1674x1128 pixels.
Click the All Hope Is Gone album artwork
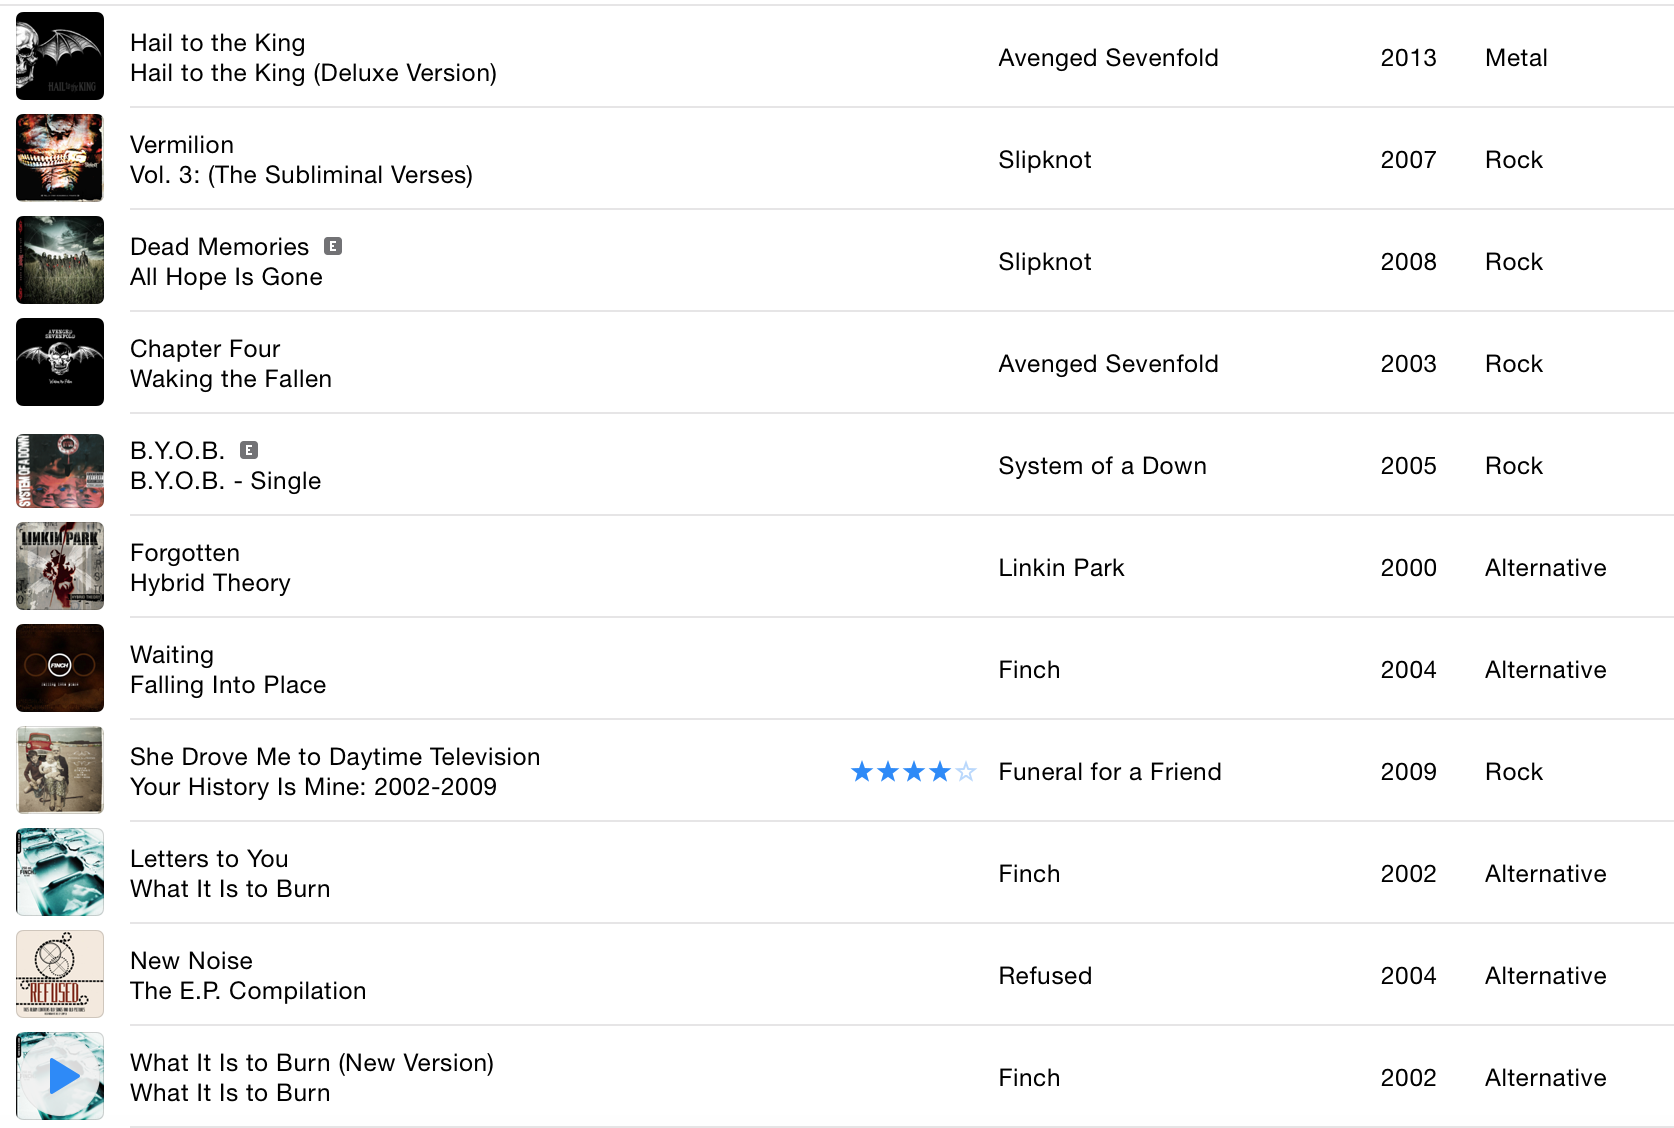tap(60, 260)
